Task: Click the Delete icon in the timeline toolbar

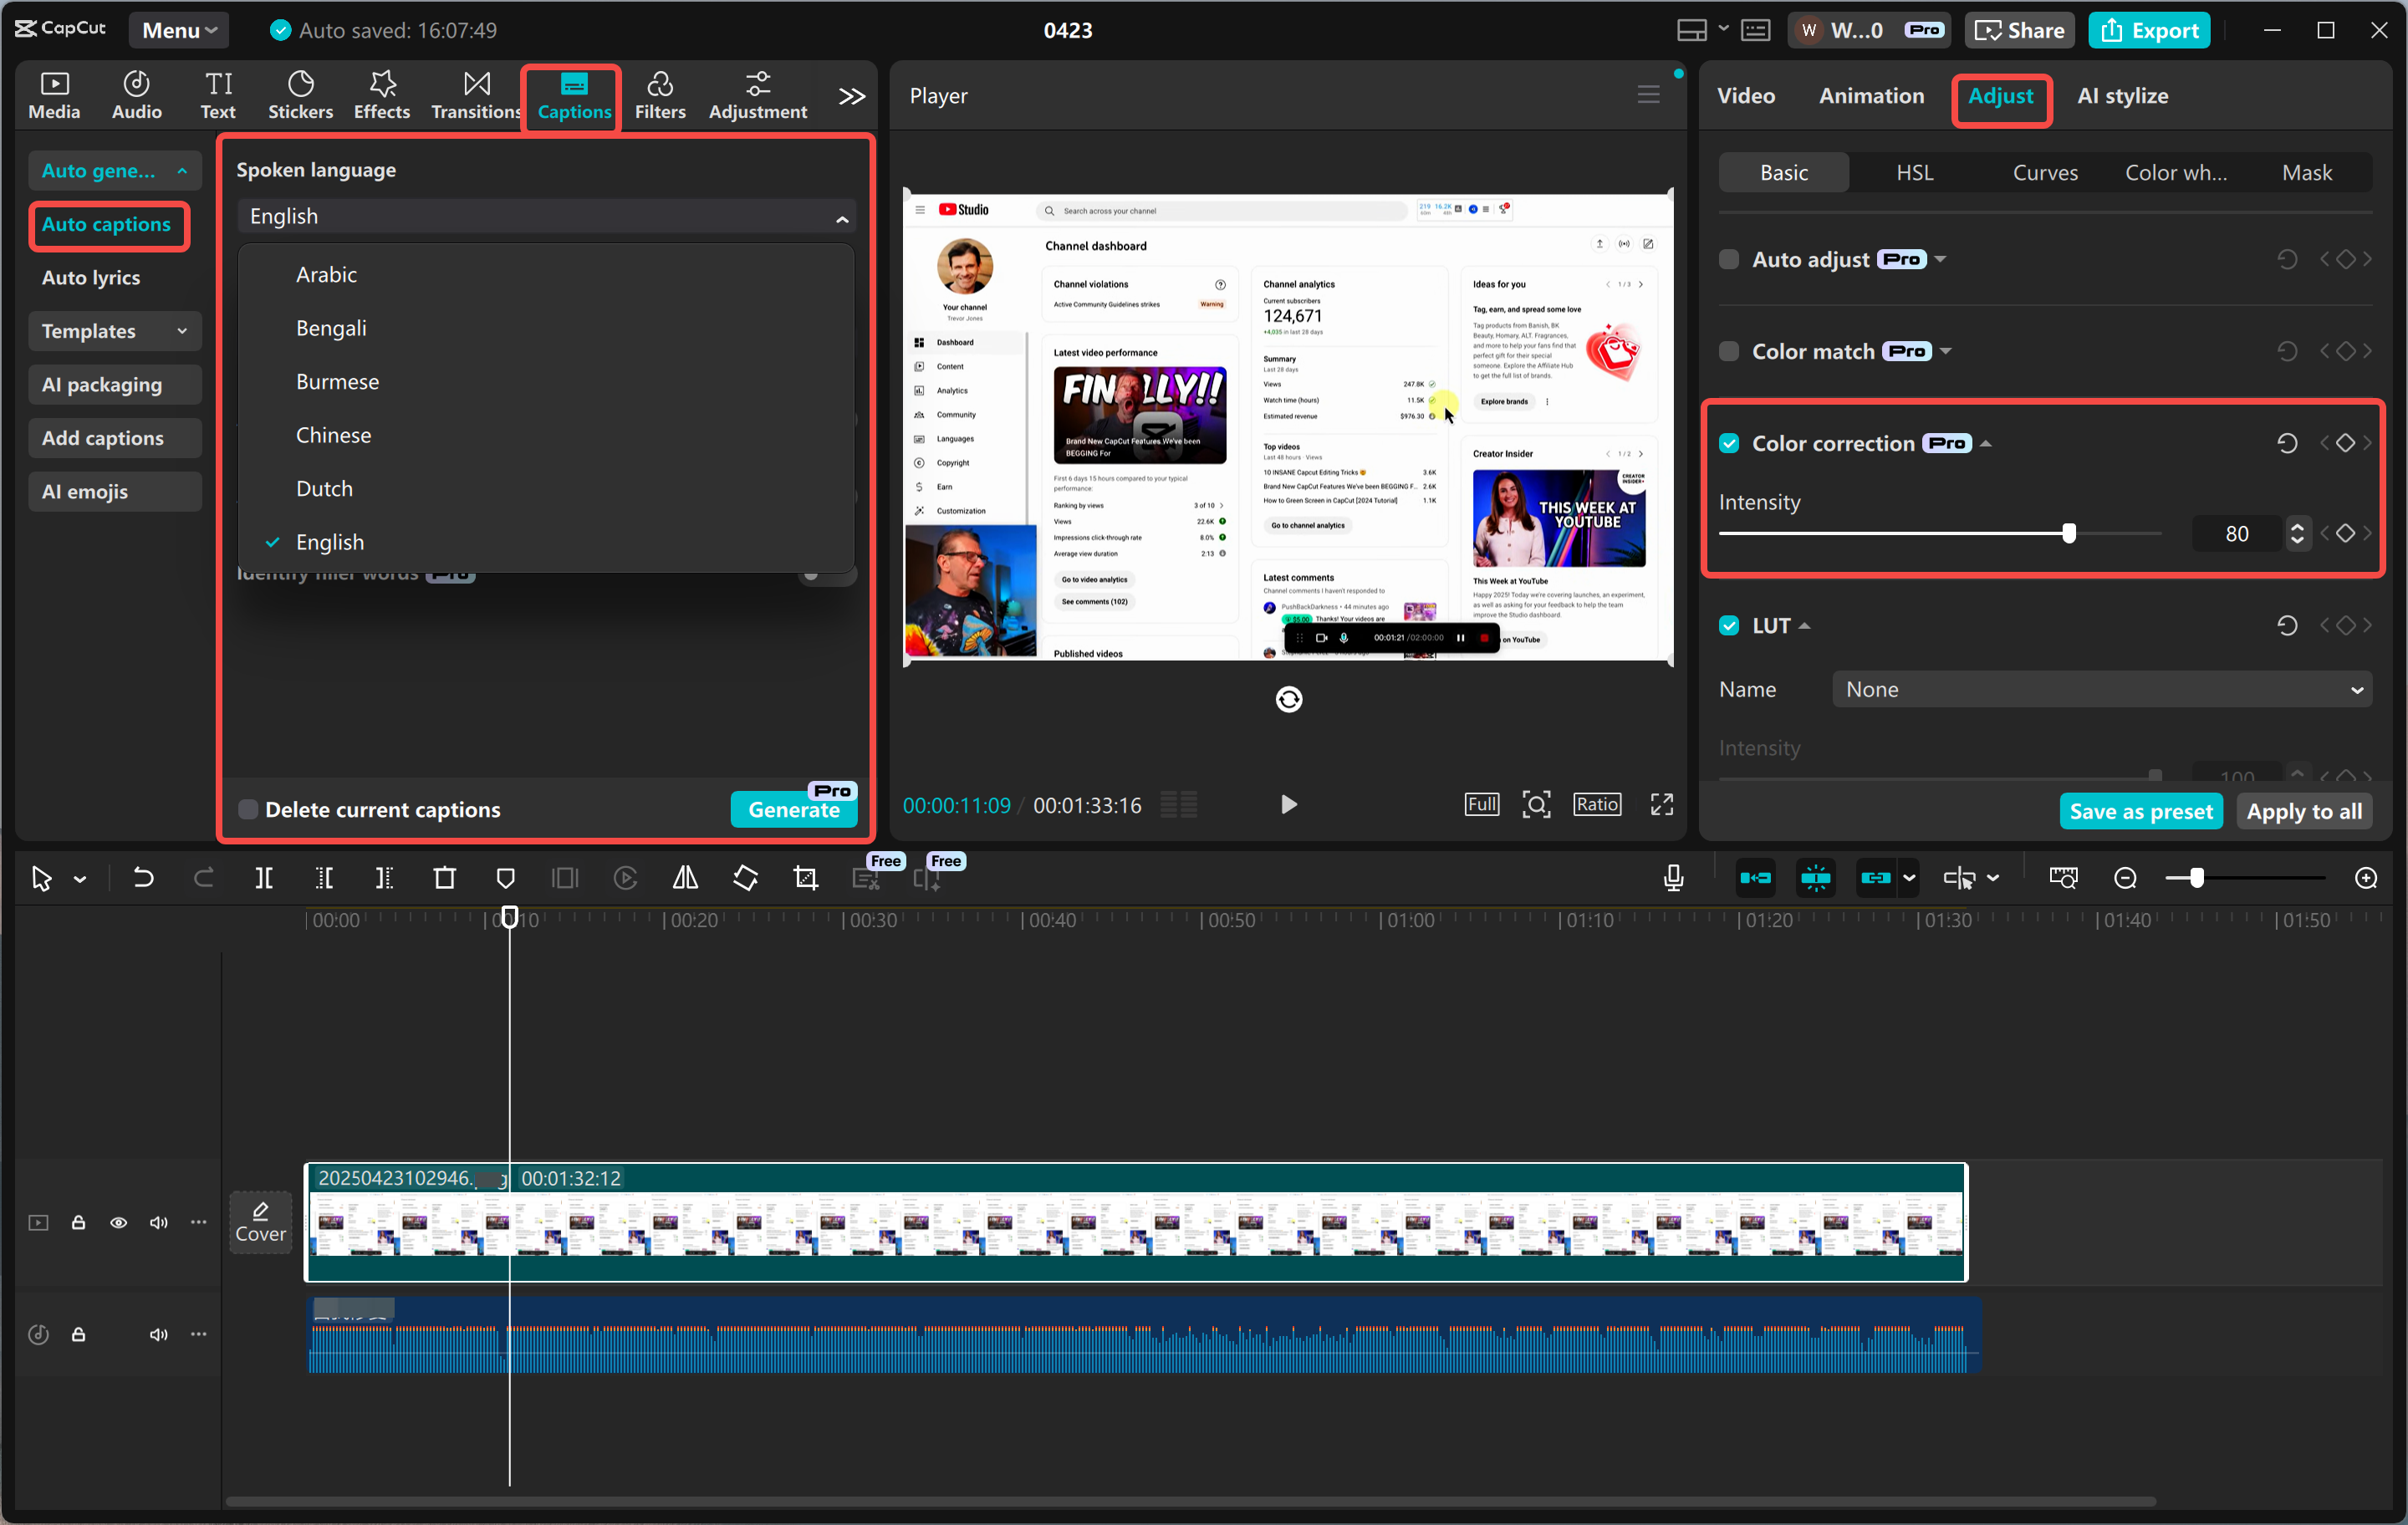Action: [x=444, y=877]
